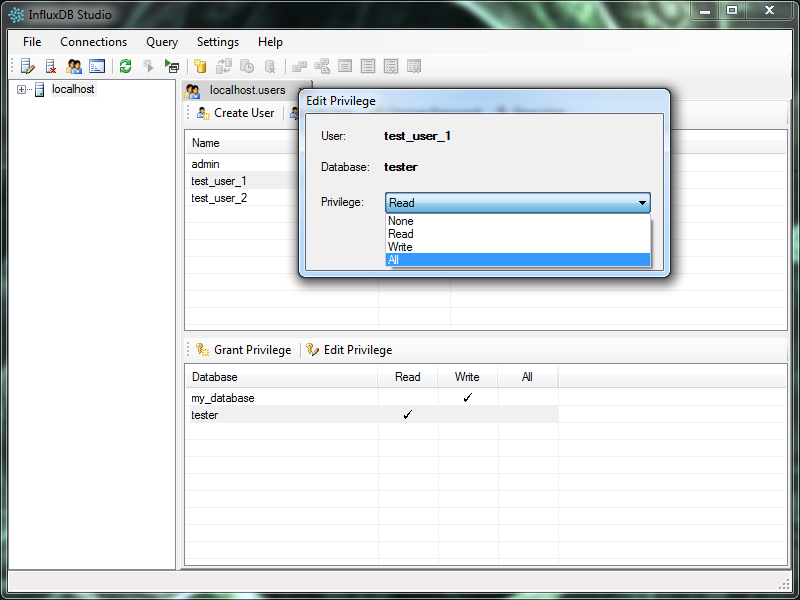This screenshot has width=800, height=600.
Task: Click the green refresh toolbar icon
Action: pyautogui.click(x=126, y=66)
